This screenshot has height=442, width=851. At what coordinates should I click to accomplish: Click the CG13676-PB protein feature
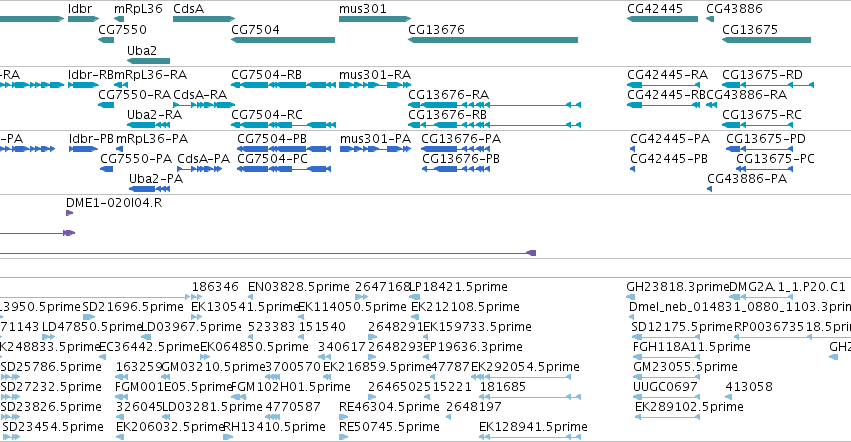[456, 169]
